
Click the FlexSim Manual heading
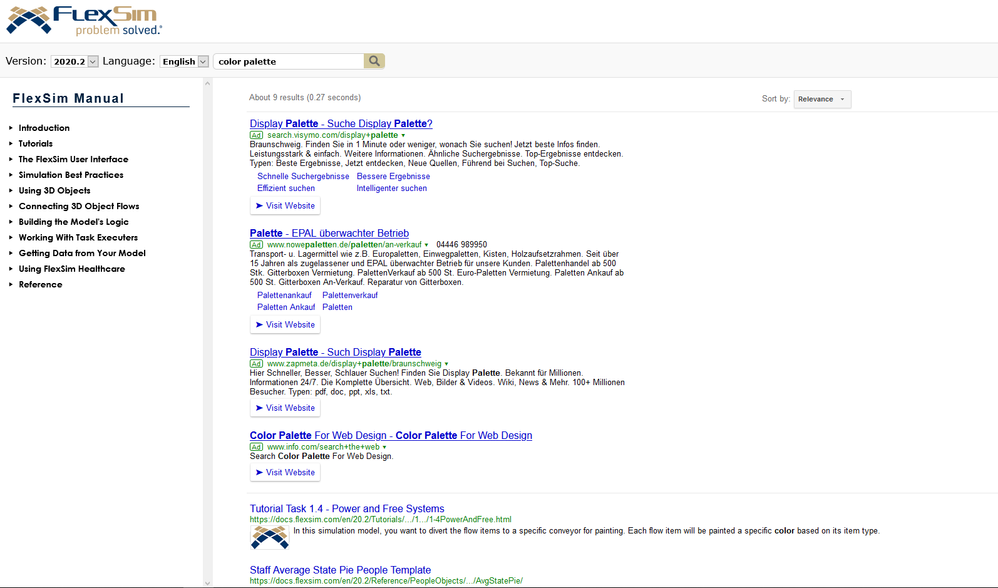[x=69, y=98]
